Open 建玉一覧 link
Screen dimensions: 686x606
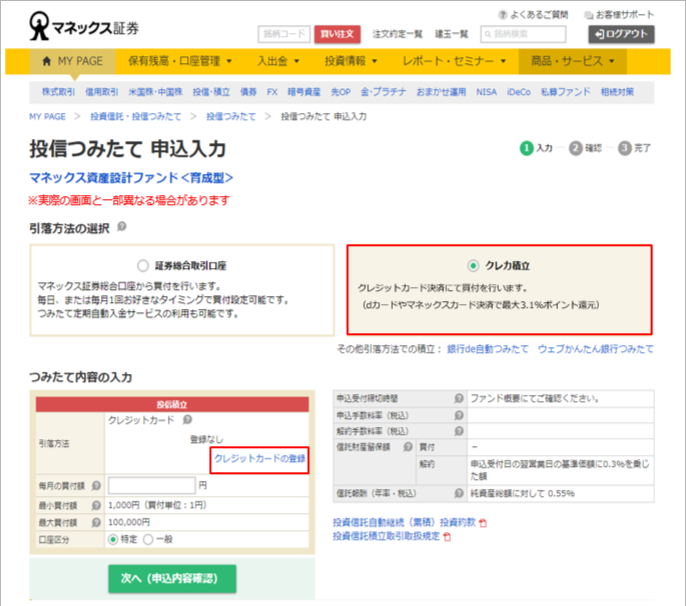[x=451, y=34]
